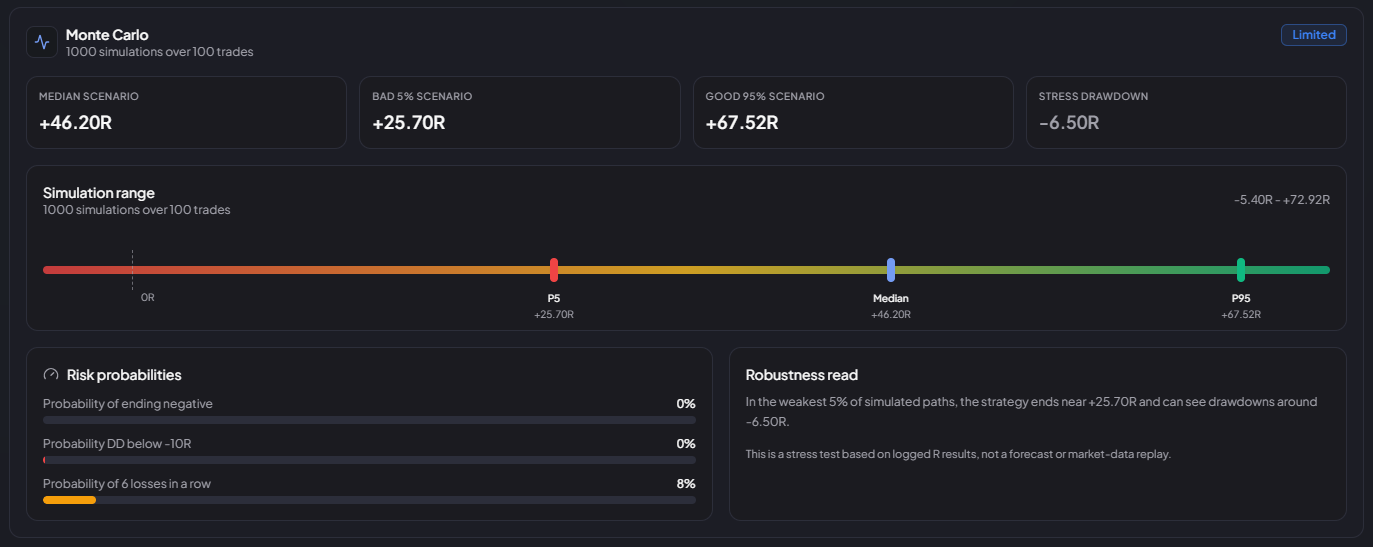Click the 0R dashed line label
The height and width of the screenshot is (547, 1373).
(x=147, y=298)
